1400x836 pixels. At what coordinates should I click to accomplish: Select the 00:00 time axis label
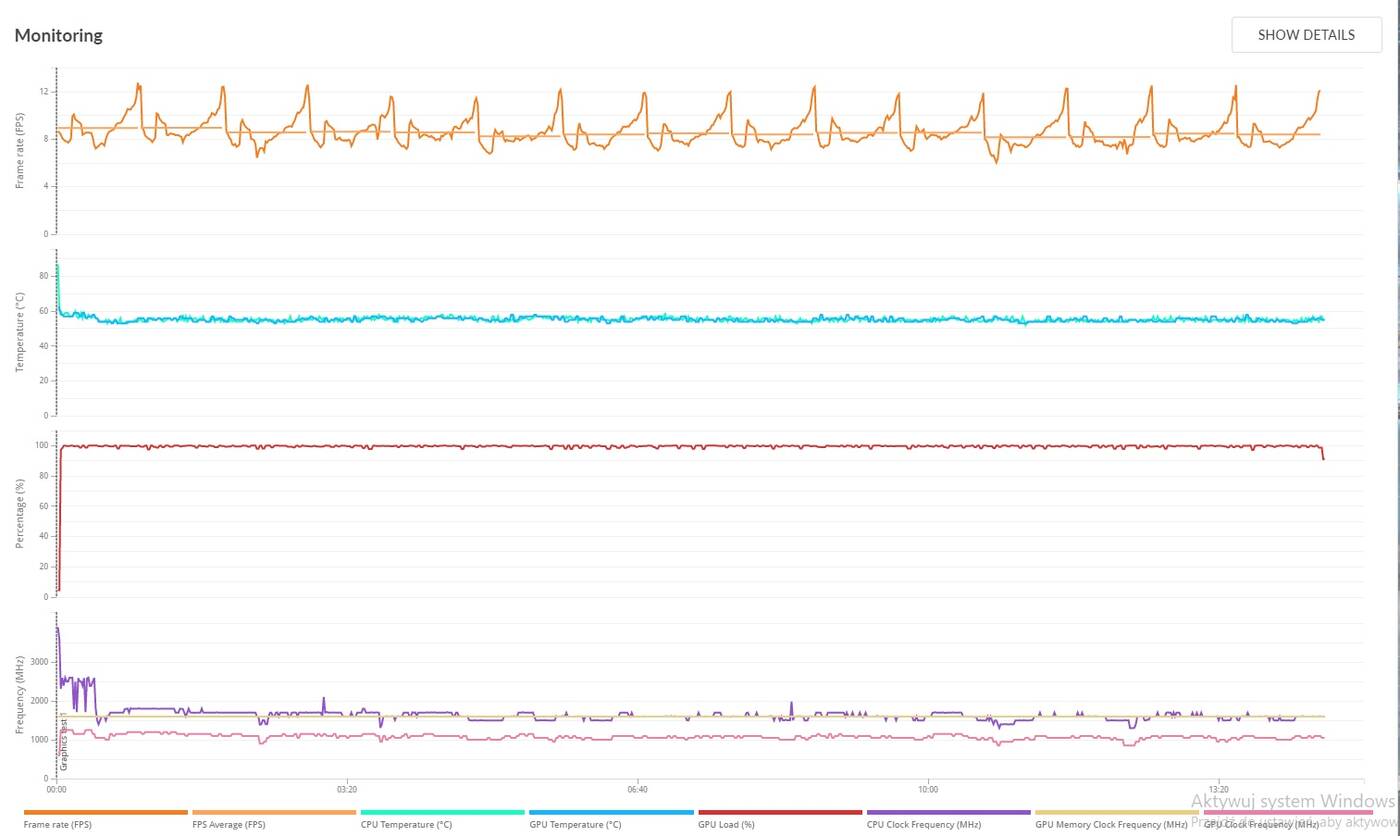tap(57, 790)
